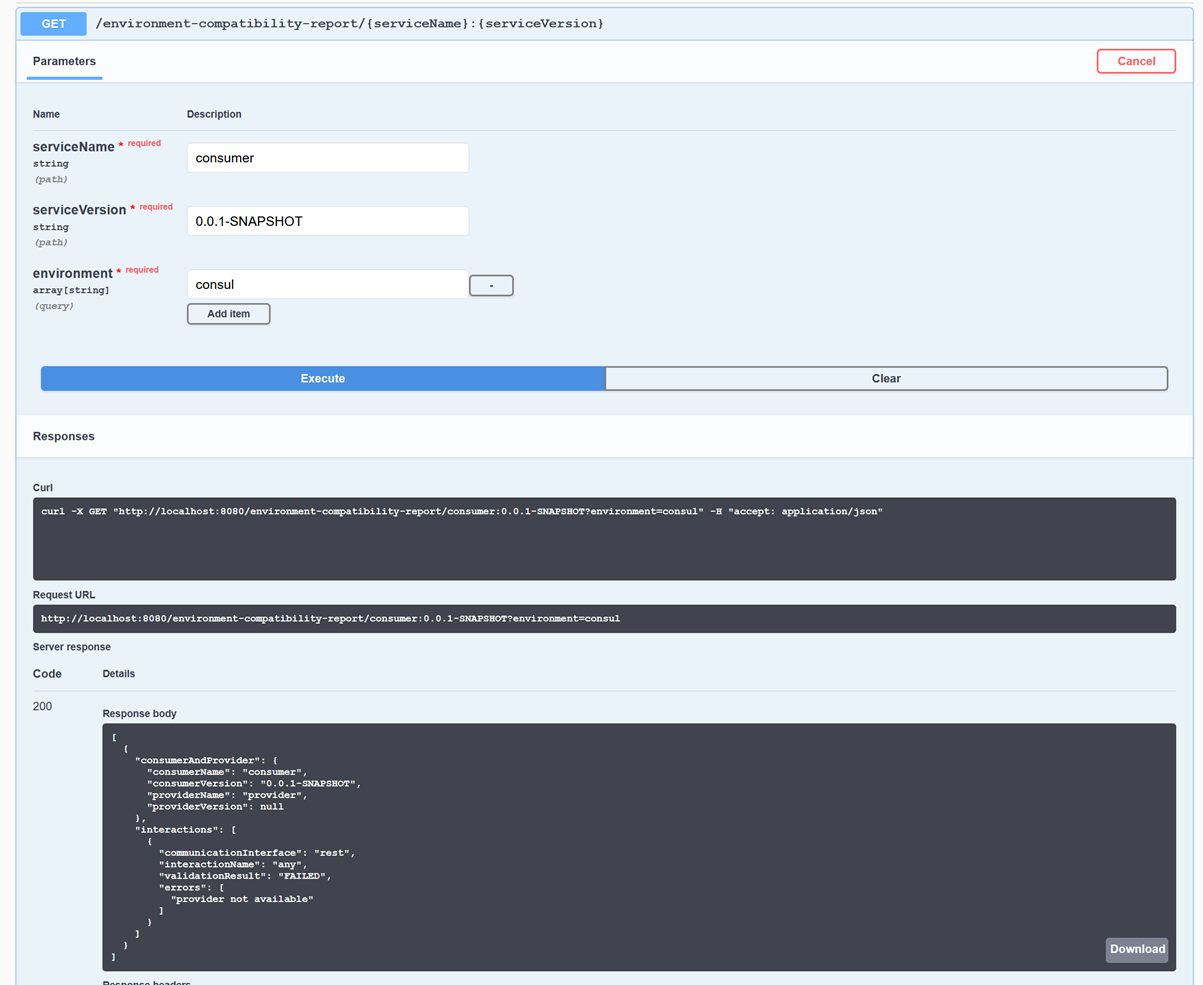
Task: Edit the environment field containing consul
Action: 327,284
